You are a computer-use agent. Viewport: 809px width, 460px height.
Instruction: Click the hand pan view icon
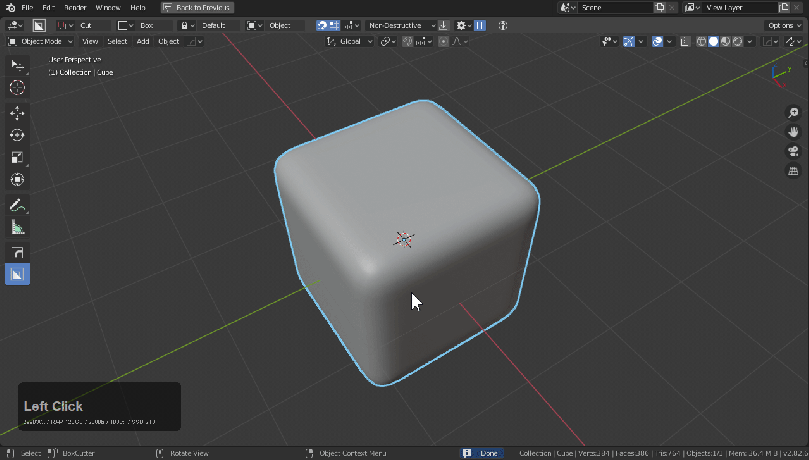[793, 132]
